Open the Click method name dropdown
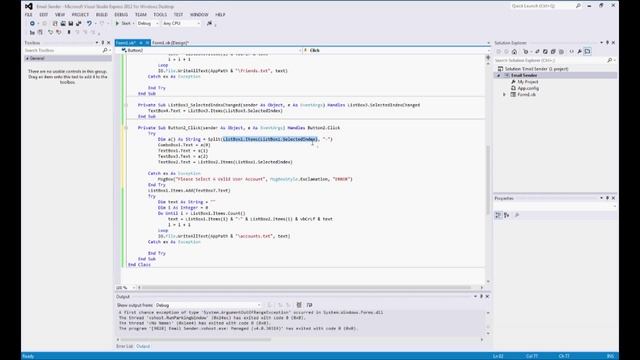 coord(396,50)
